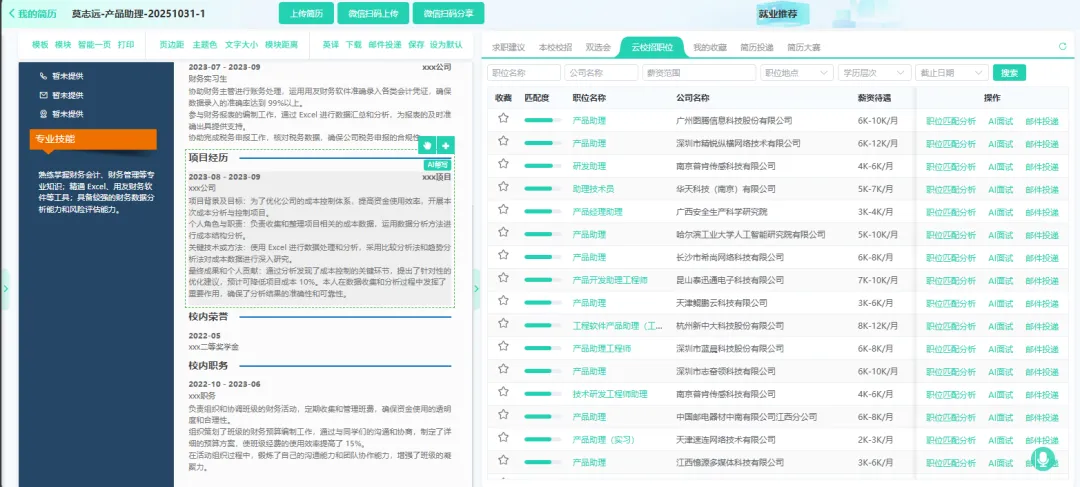Click the hand move icon above 项目经历

427,145
